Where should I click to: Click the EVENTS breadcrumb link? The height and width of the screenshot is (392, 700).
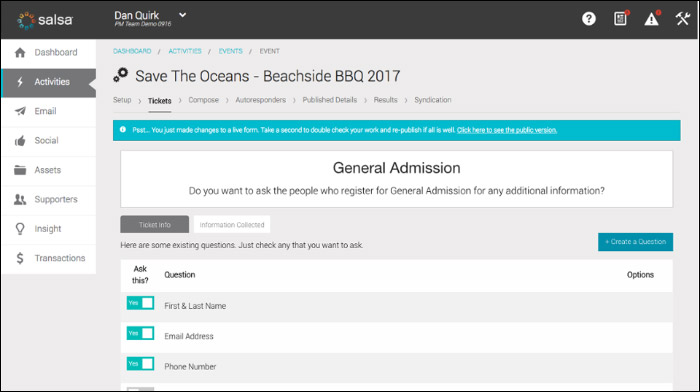click(230, 51)
